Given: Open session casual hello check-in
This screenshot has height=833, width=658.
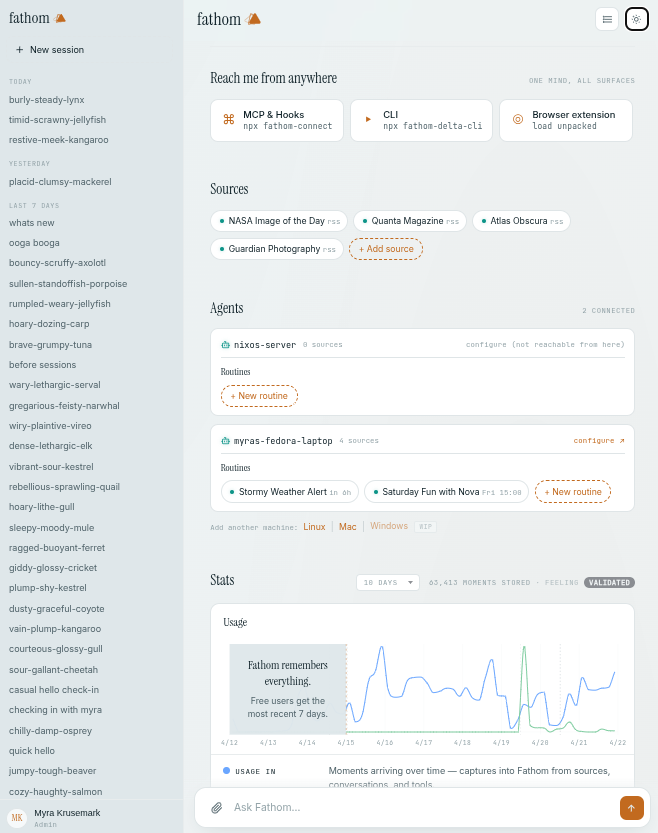Looking at the screenshot, I should (54, 690).
